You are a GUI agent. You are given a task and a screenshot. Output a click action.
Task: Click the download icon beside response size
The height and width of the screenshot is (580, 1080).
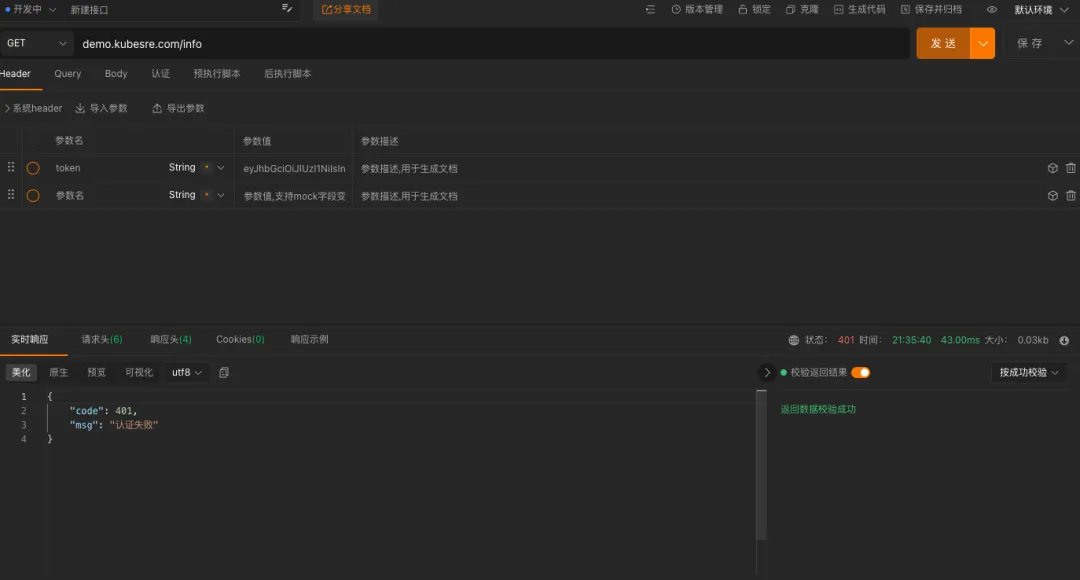pyautogui.click(x=1064, y=340)
